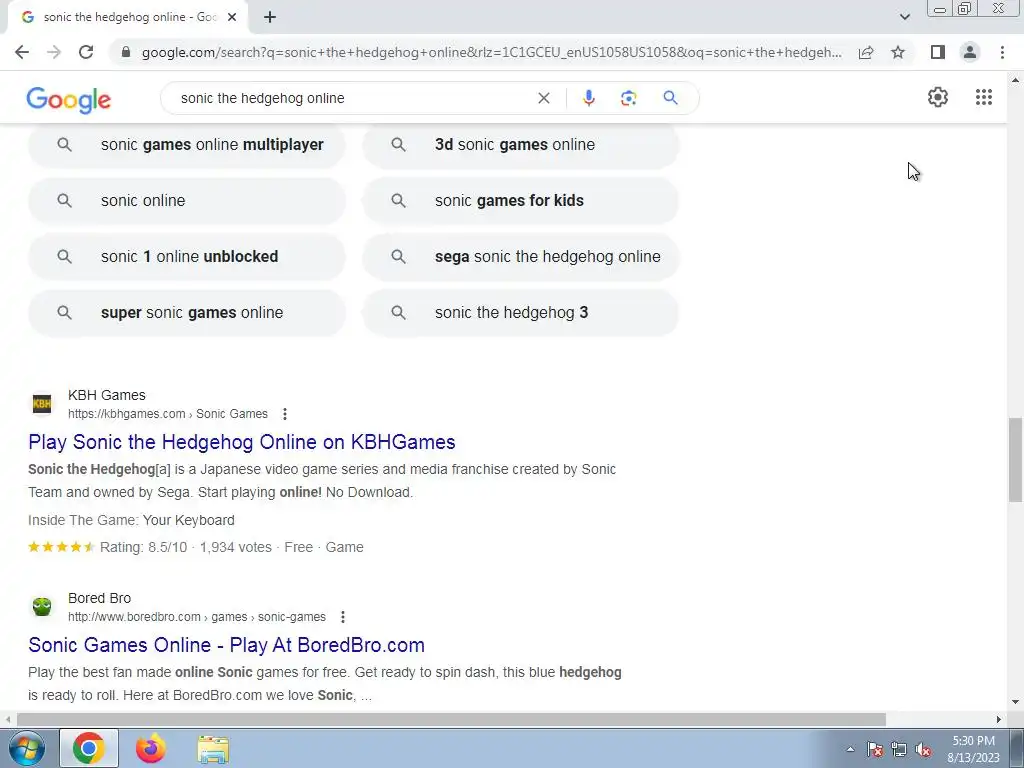Open Play Sonic the Hedgehog Online on KBHGames
The width and height of the screenshot is (1024, 768).
242,442
